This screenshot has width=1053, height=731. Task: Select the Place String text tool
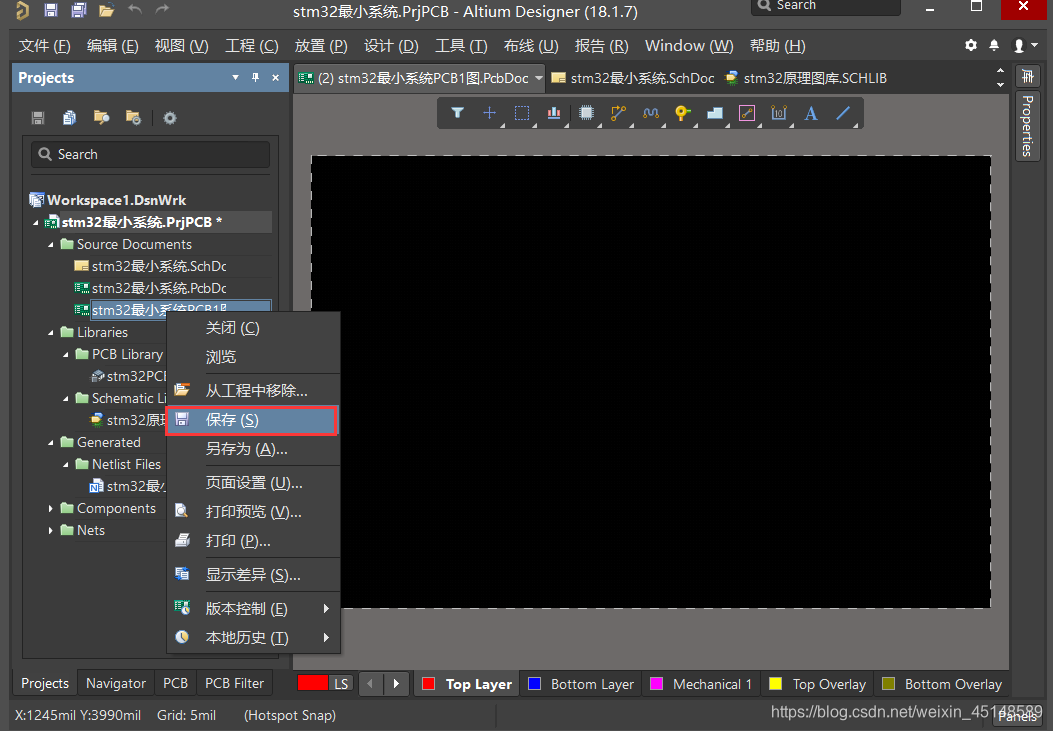click(x=811, y=114)
